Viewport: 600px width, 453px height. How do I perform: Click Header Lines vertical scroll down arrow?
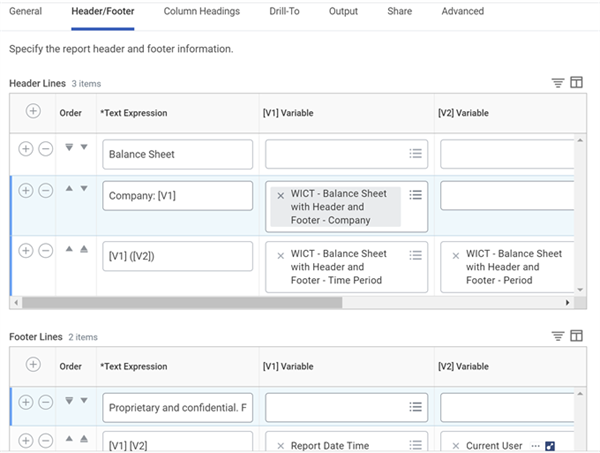580,290
